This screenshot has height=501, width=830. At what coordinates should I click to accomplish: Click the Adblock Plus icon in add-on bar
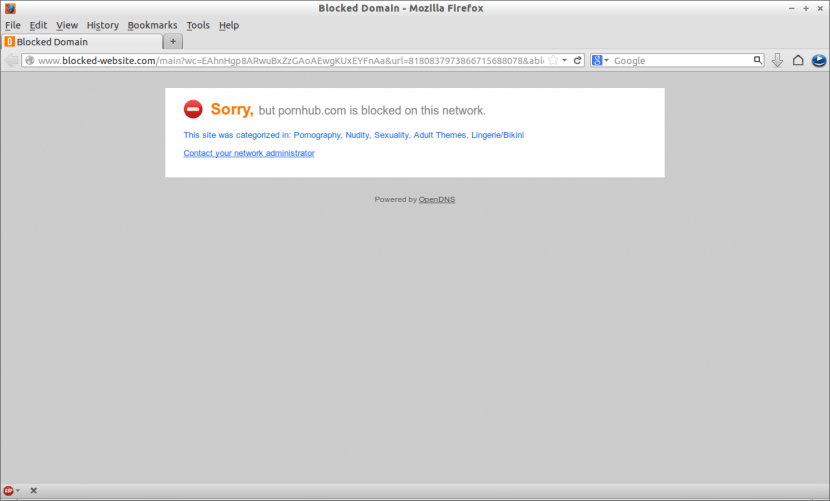click(x=8, y=490)
